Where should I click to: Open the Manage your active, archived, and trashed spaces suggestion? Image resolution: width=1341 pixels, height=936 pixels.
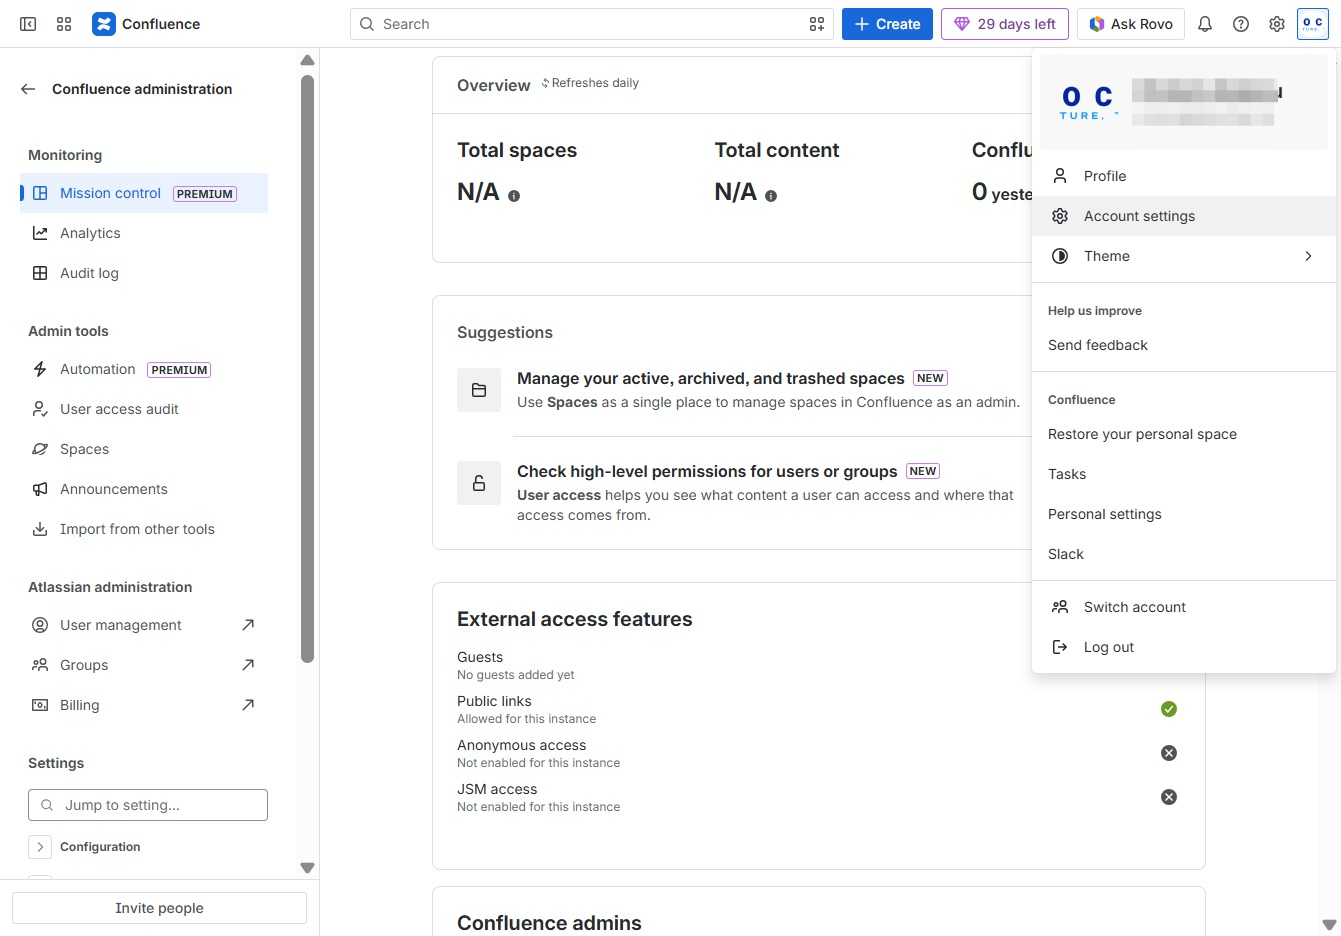click(x=711, y=378)
